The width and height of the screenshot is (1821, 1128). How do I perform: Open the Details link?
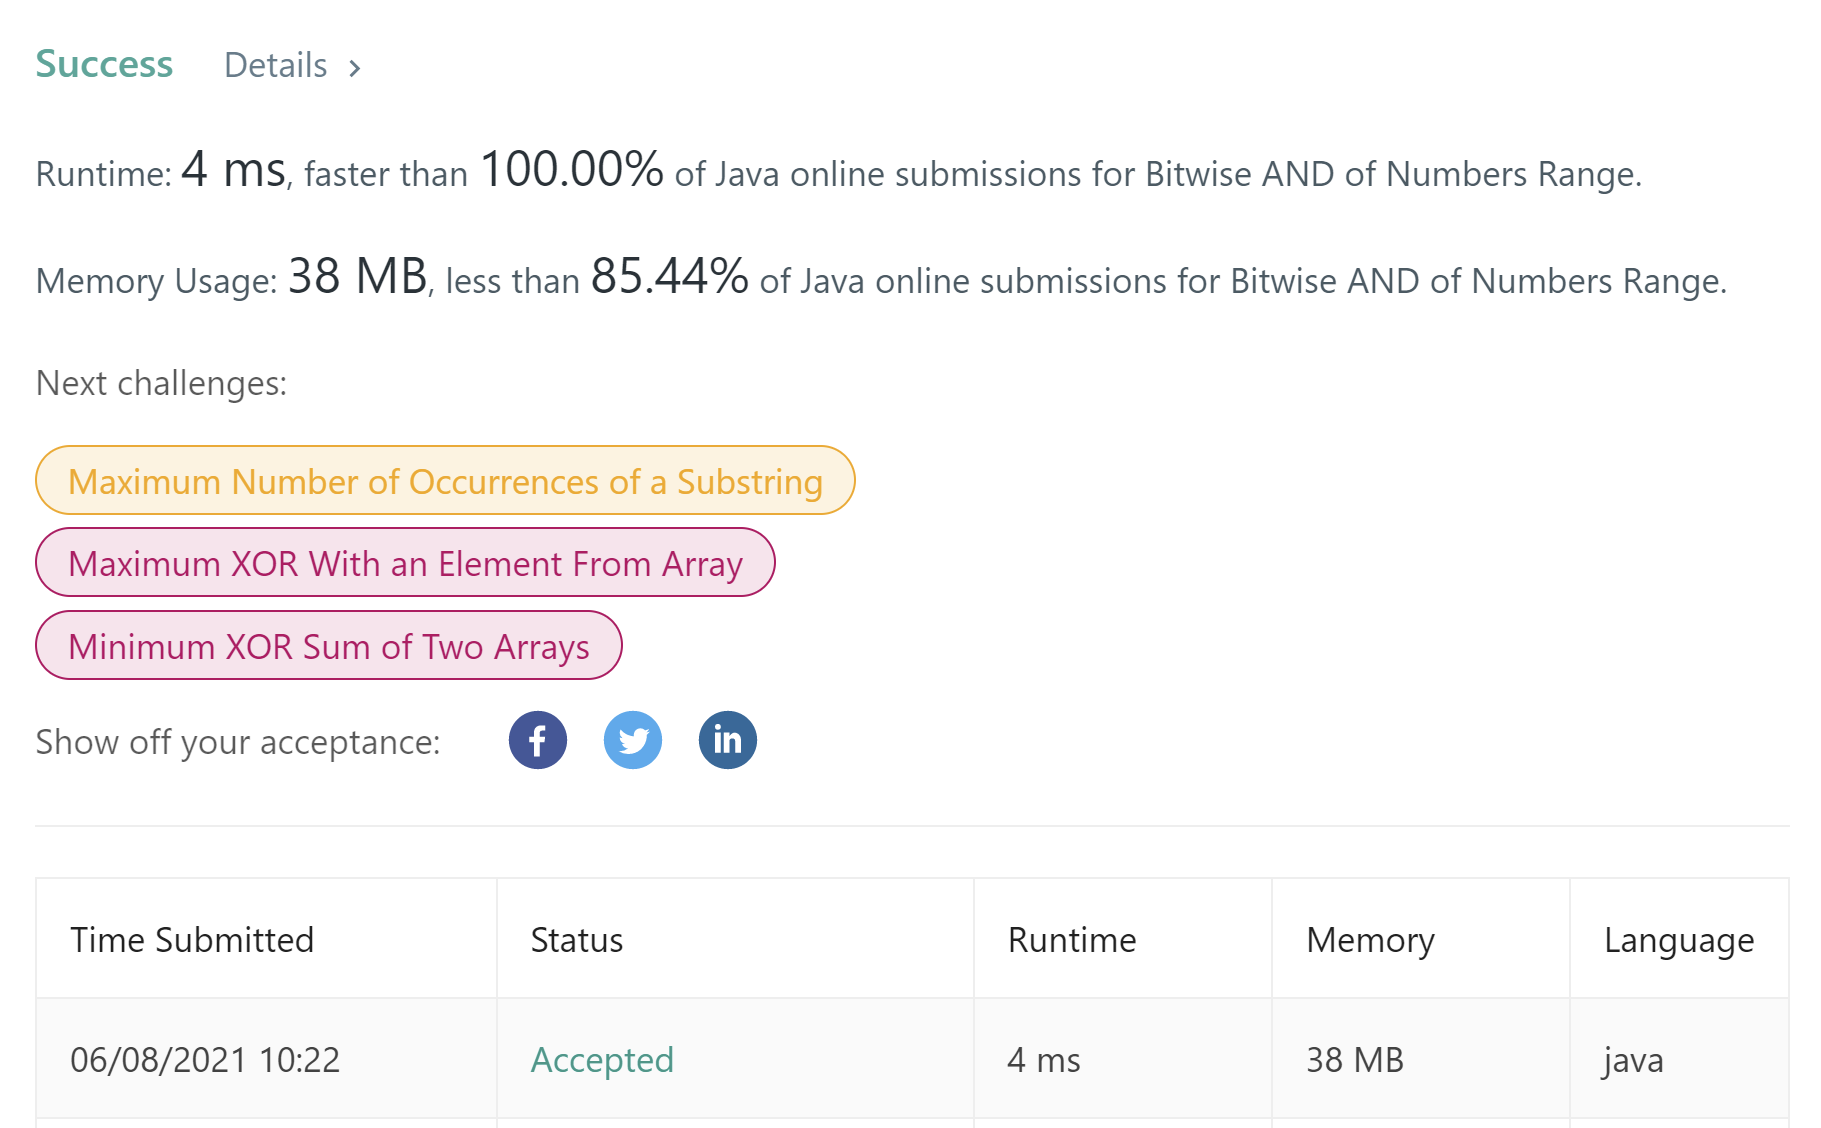(276, 65)
